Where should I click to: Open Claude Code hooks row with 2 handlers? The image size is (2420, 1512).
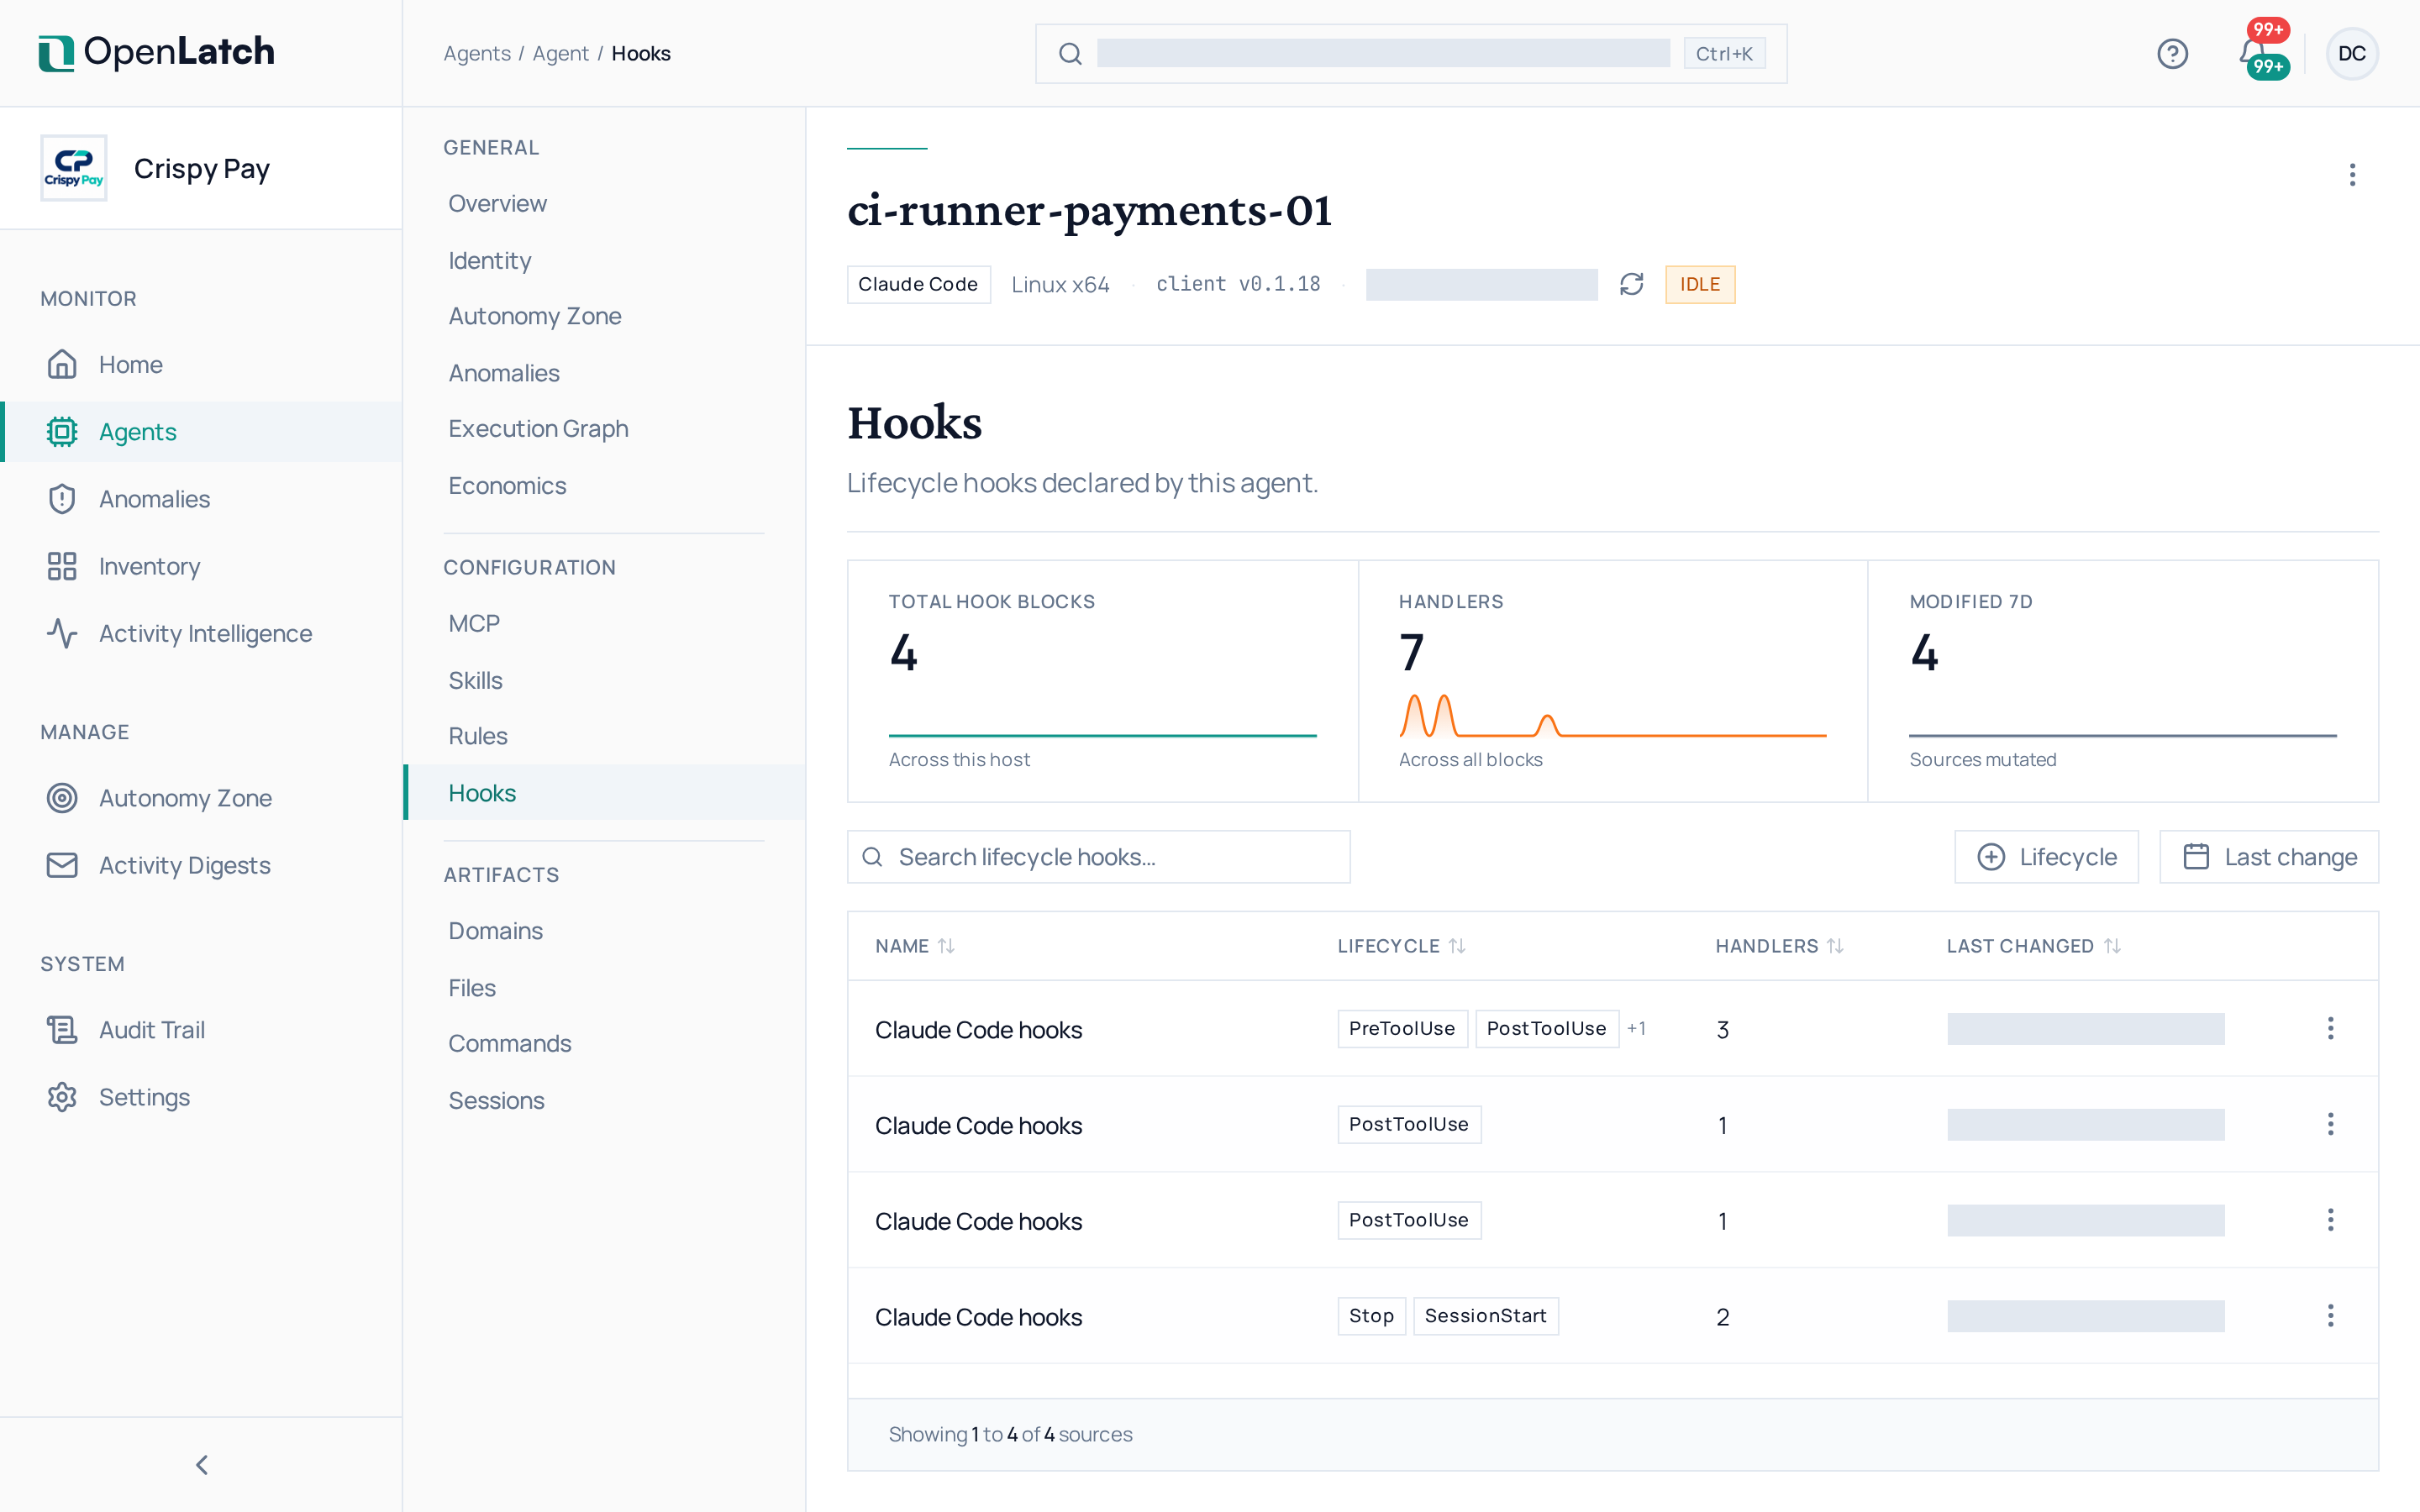[1612, 1316]
